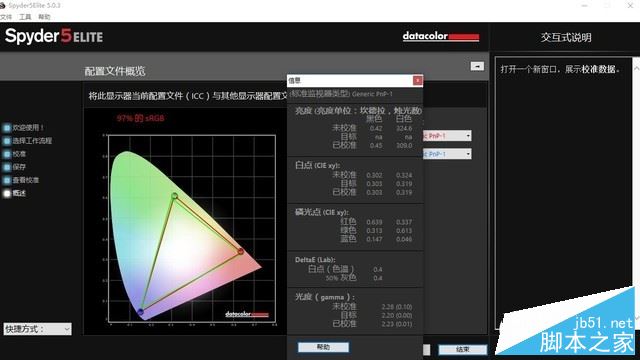
Task: Click the scroll-up arrow of the help panel
Action: (636, 69)
